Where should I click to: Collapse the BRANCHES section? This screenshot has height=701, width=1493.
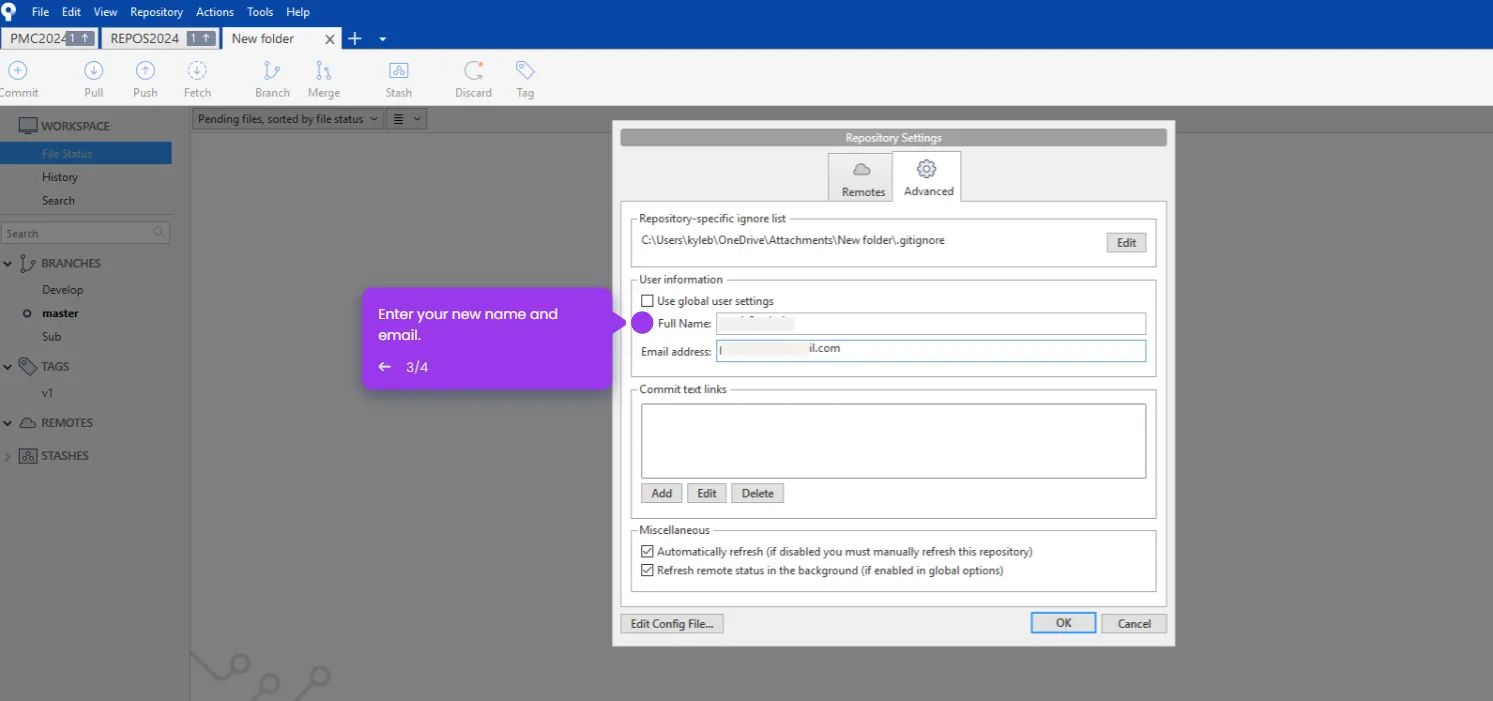8,264
